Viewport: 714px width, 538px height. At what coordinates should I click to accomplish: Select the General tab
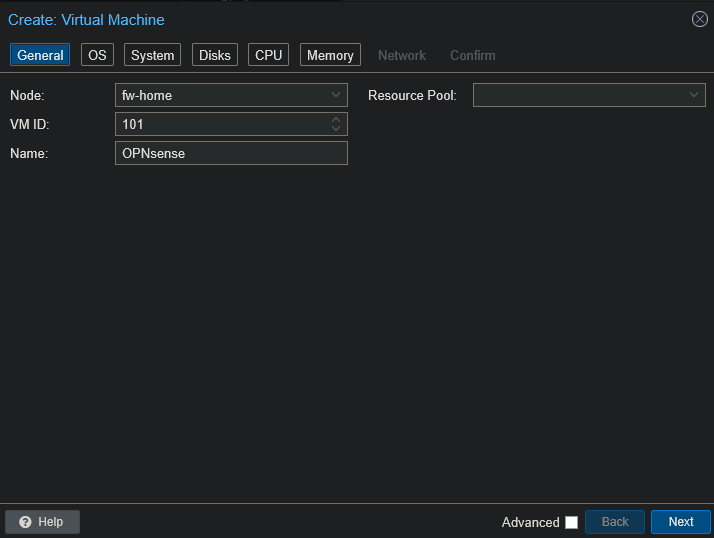[40, 55]
